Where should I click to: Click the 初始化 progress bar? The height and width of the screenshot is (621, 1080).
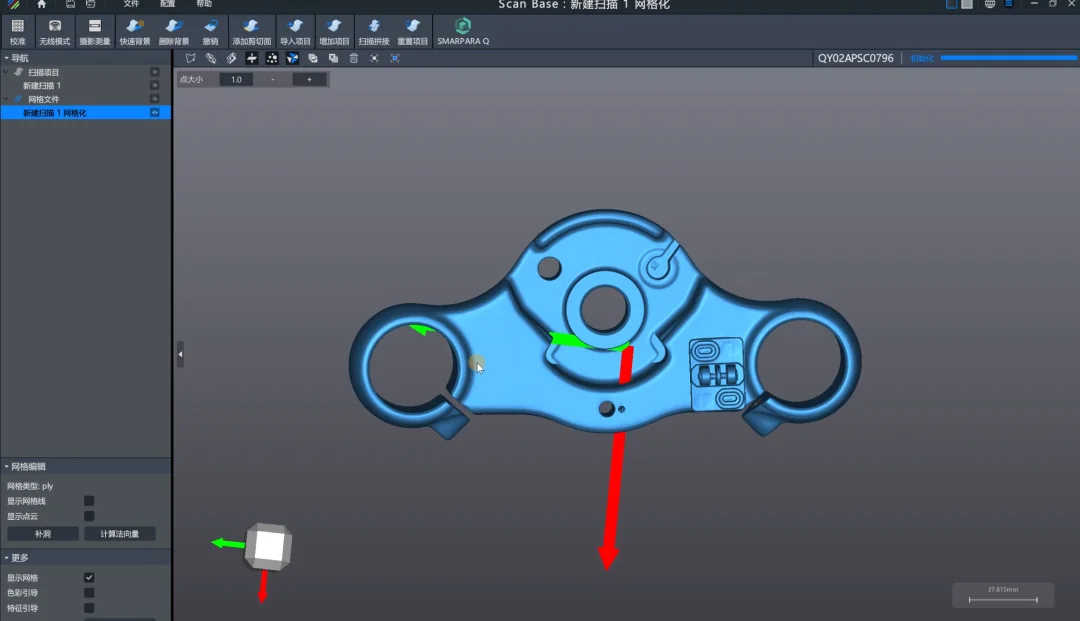(1008, 58)
